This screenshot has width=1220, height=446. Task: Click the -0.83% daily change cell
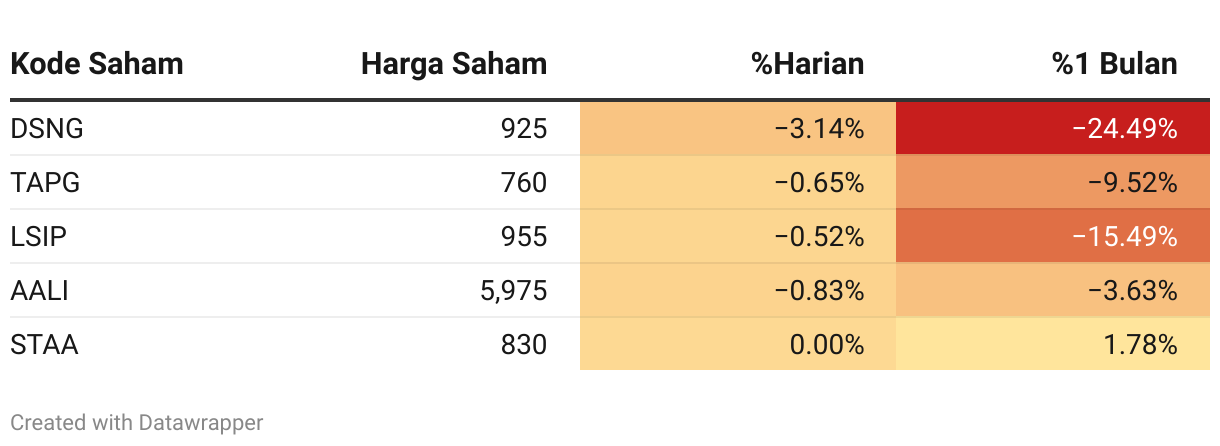pyautogui.click(x=738, y=291)
